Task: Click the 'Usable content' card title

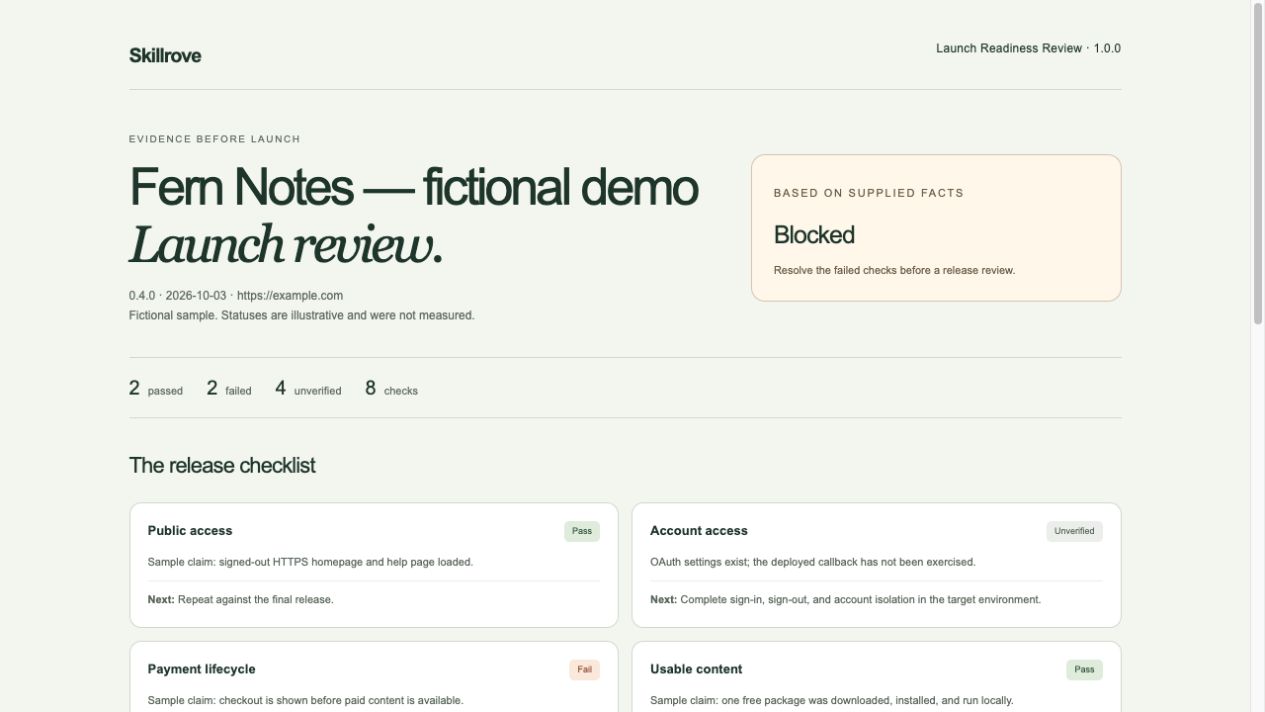Action: coord(696,669)
